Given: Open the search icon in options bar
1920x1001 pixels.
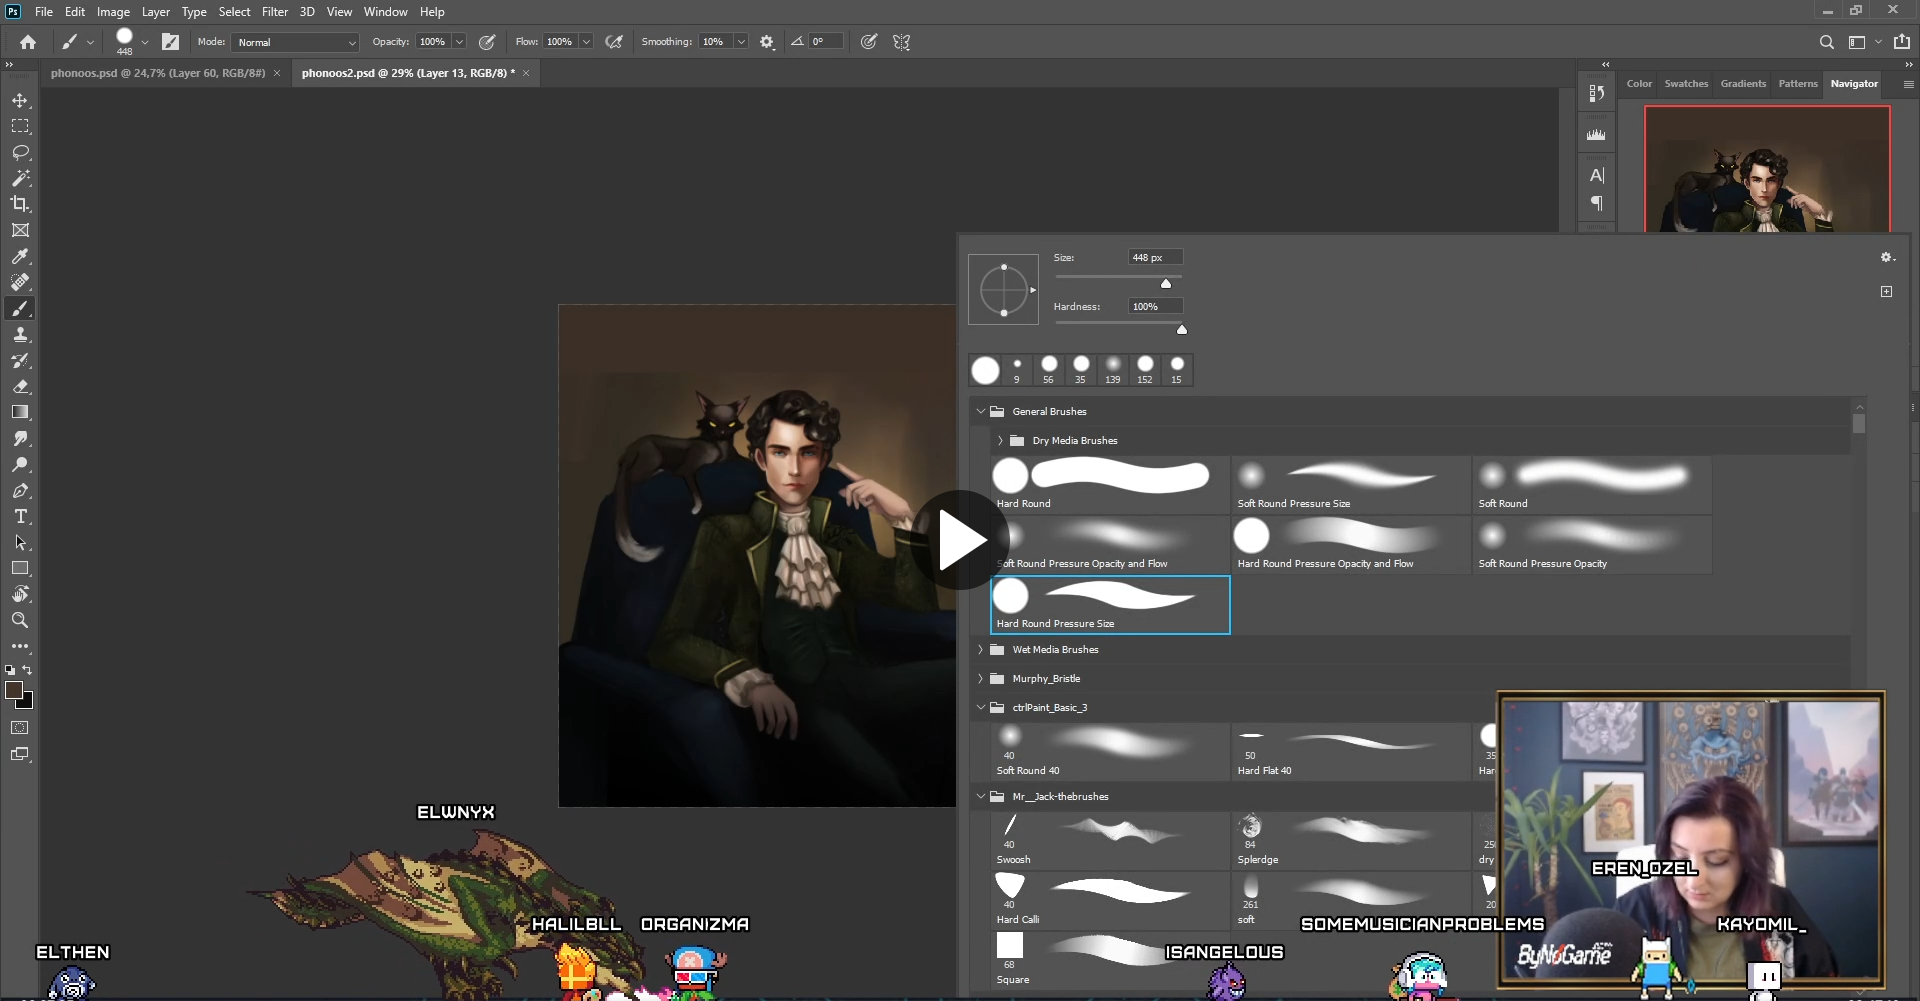Looking at the screenshot, I should pos(1826,42).
